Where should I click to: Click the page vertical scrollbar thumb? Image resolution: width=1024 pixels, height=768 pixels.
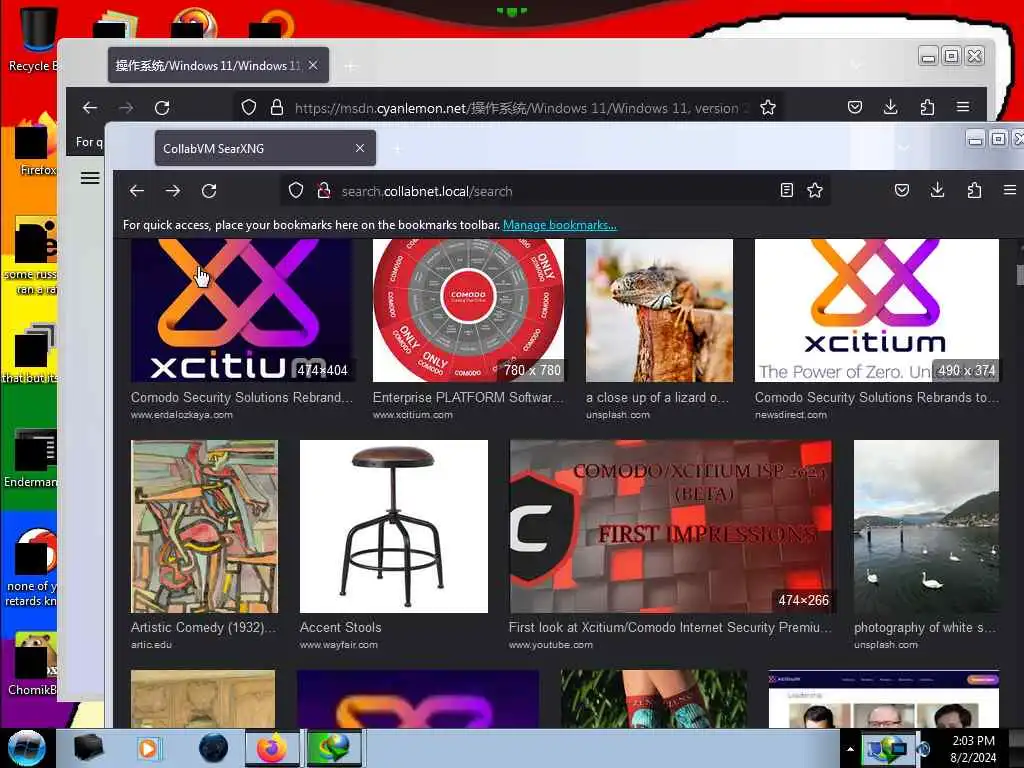pos(1019,274)
